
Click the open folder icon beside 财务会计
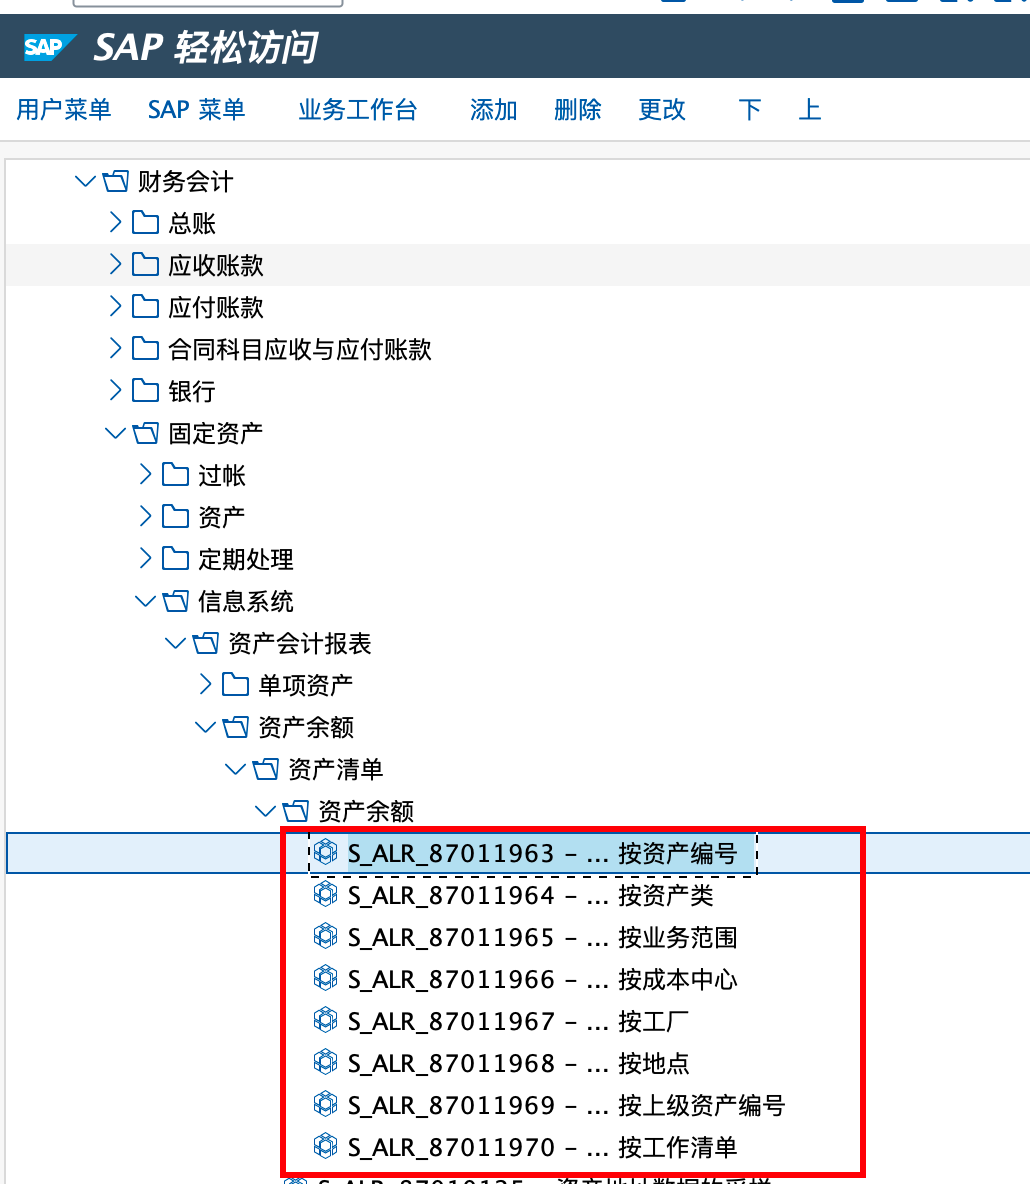pos(116,181)
